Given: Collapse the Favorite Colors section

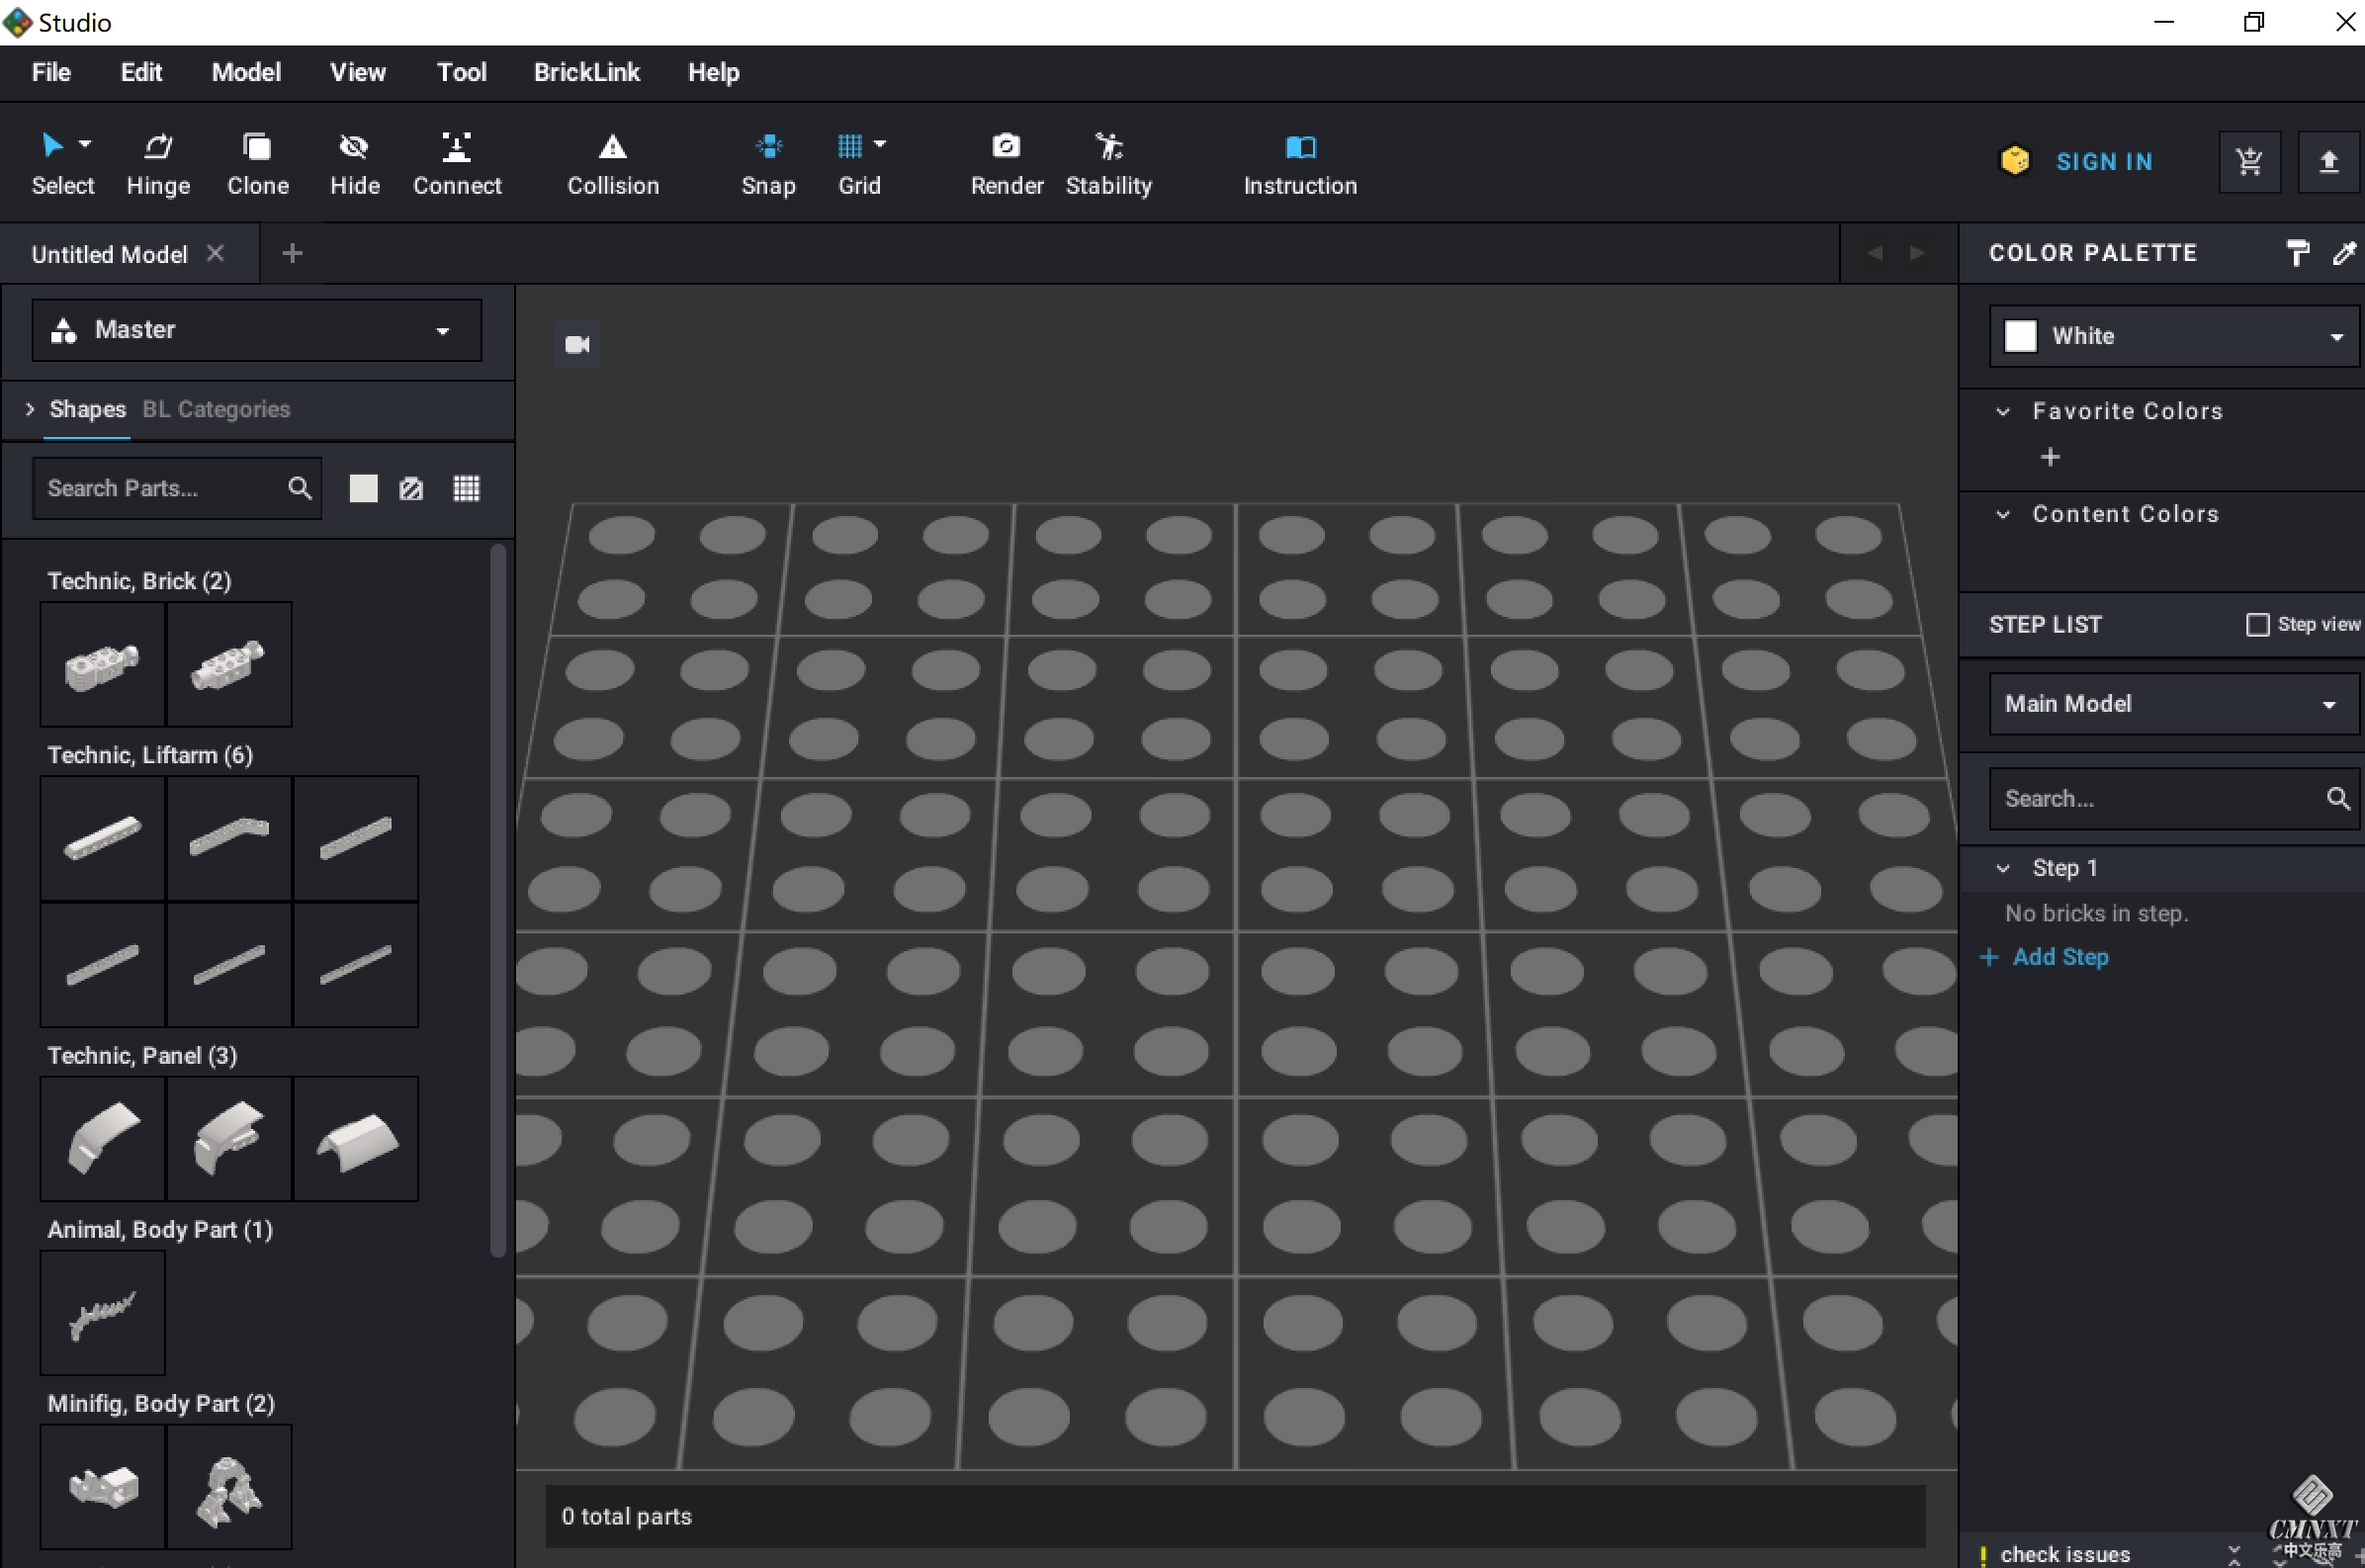Looking at the screenshot, I should click(x=2003, y=411).
